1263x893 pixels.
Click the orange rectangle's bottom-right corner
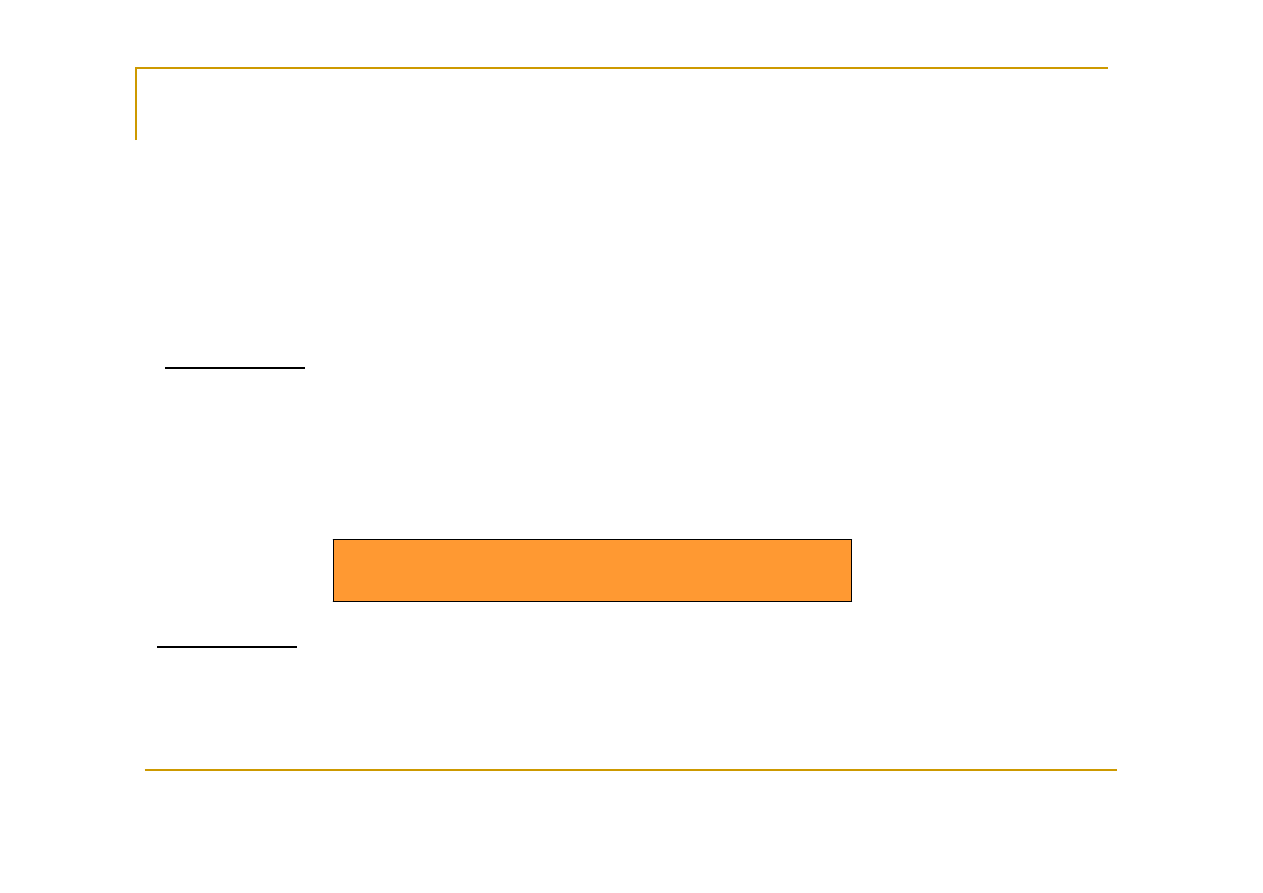click(851, 601)
